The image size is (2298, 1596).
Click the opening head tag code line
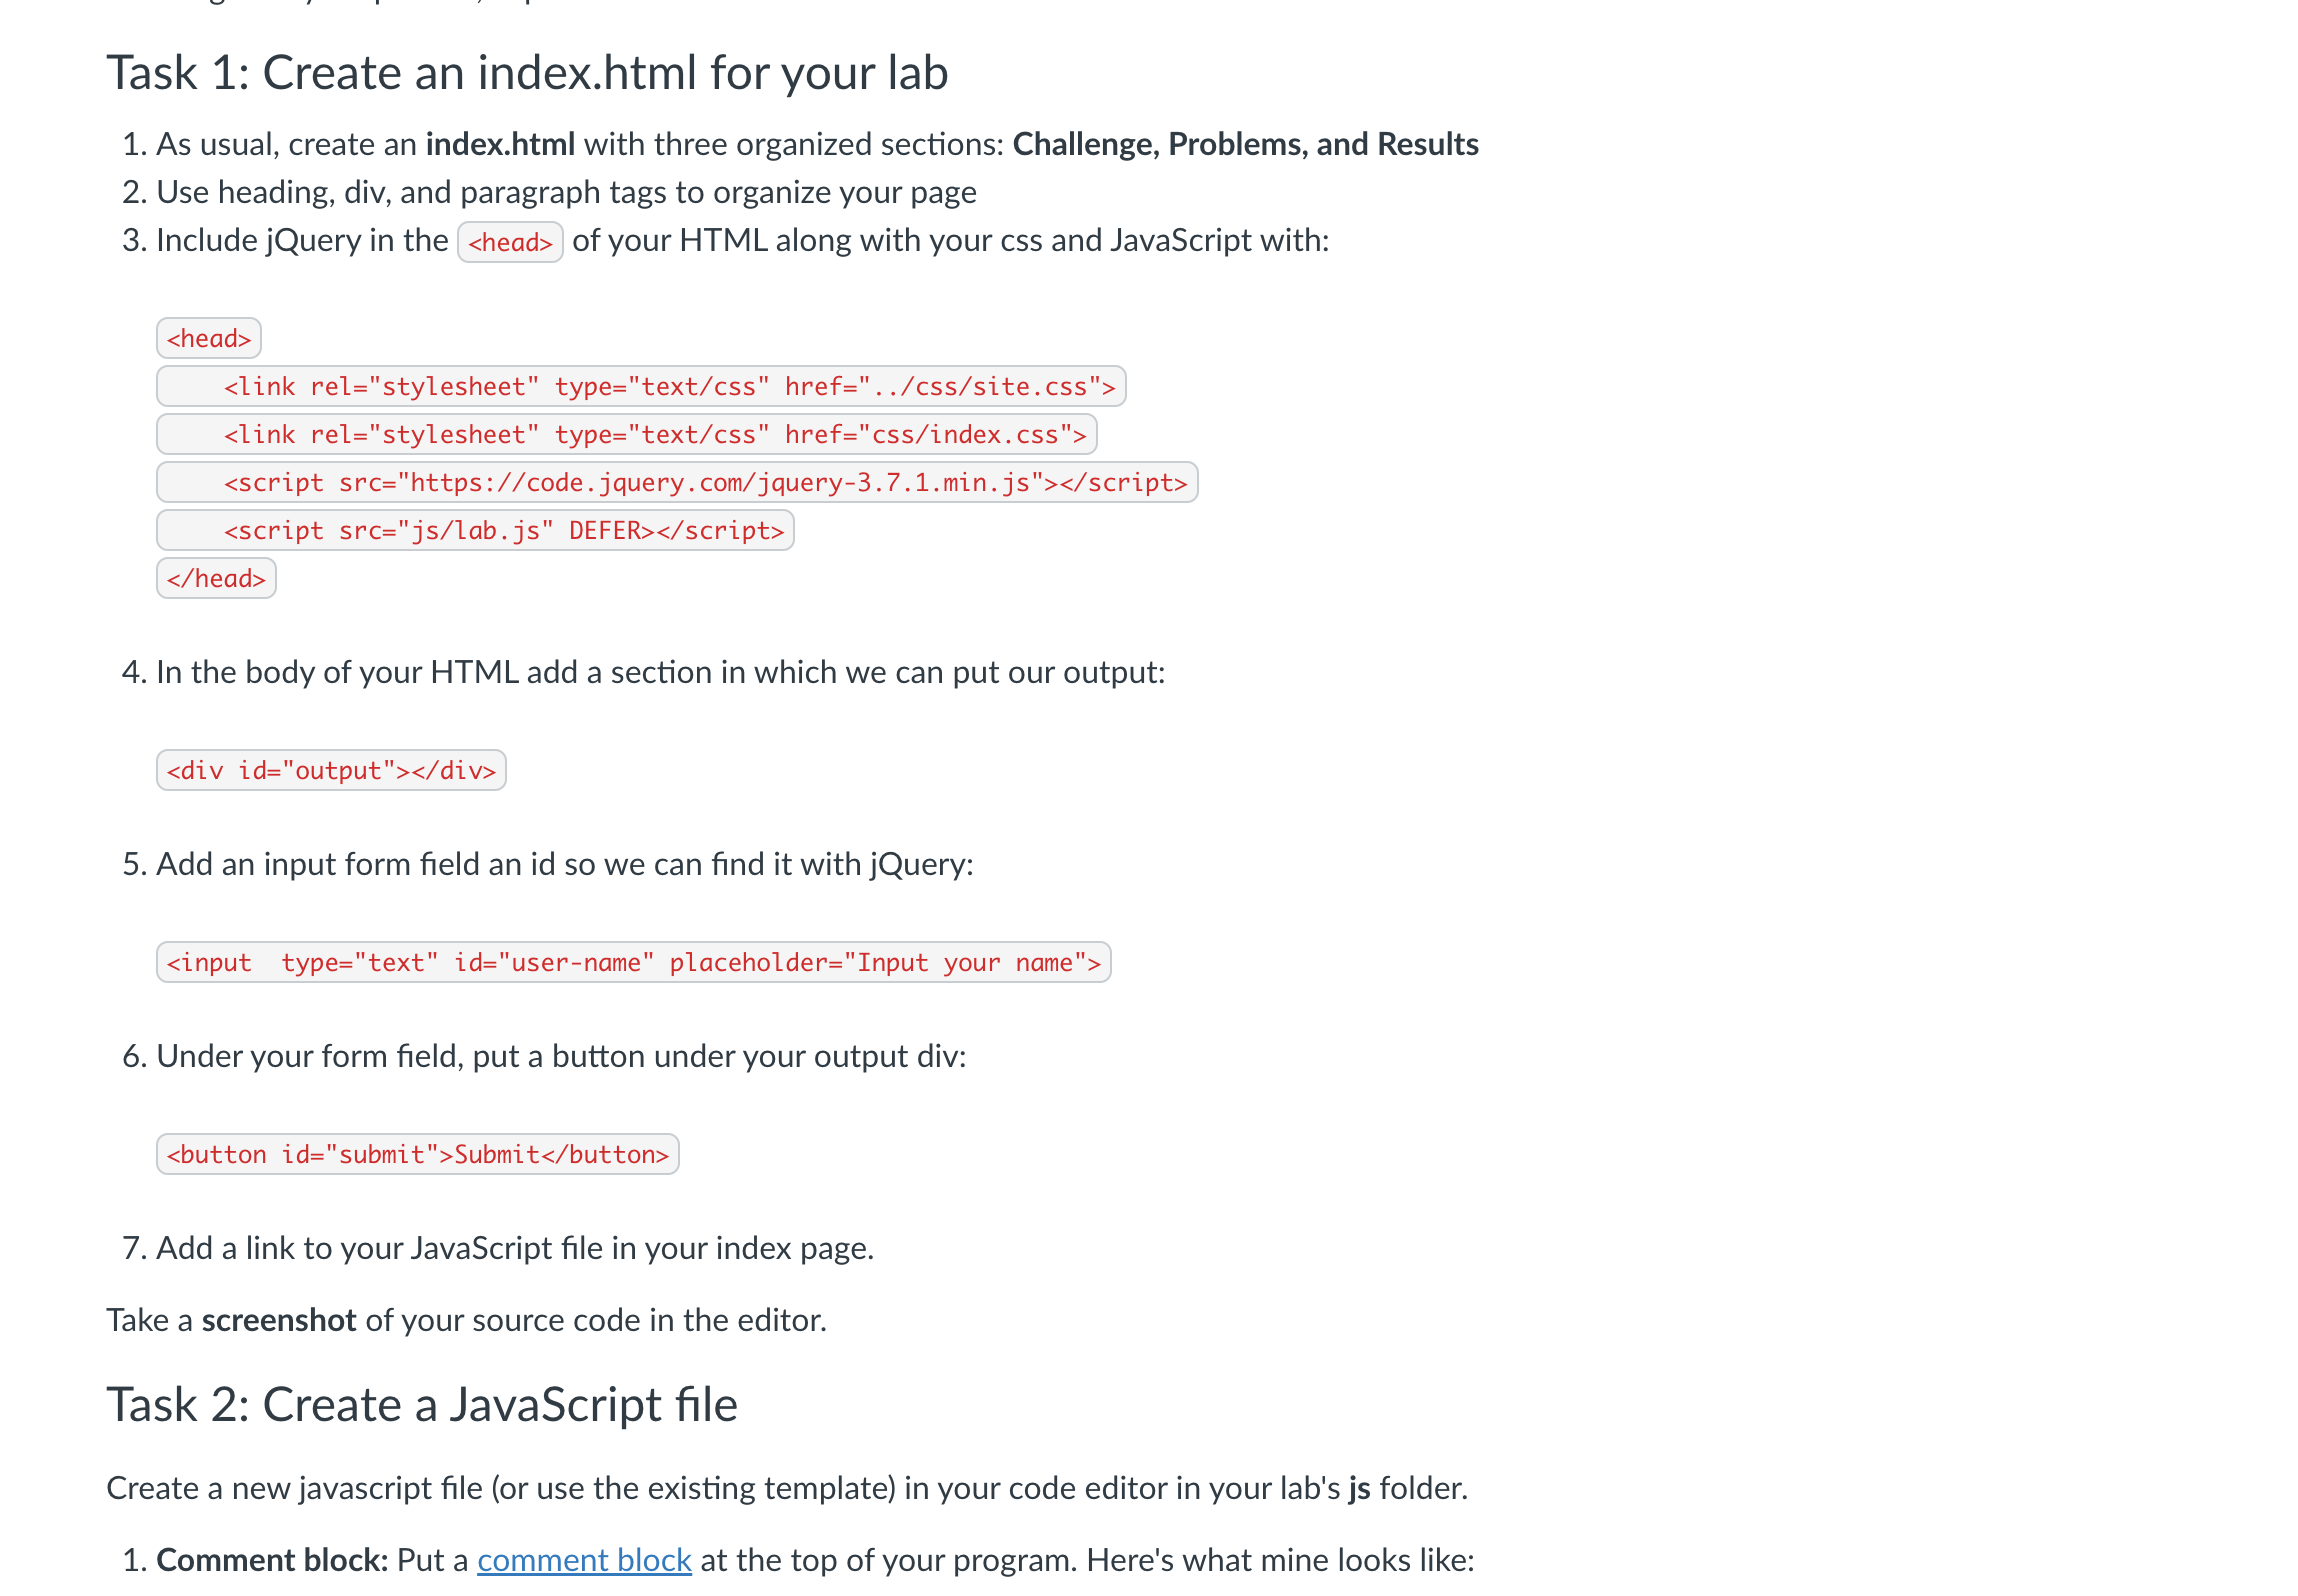(x=209, y=338)
